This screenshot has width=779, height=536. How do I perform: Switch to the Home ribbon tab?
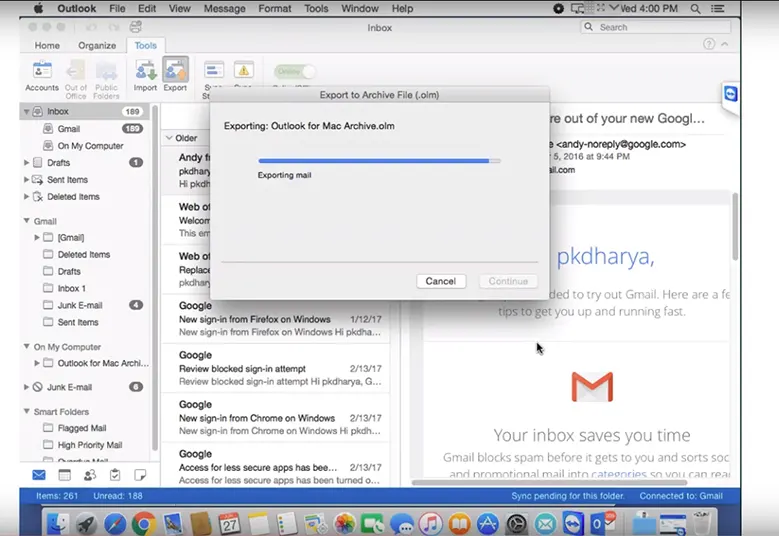(47, 45)
